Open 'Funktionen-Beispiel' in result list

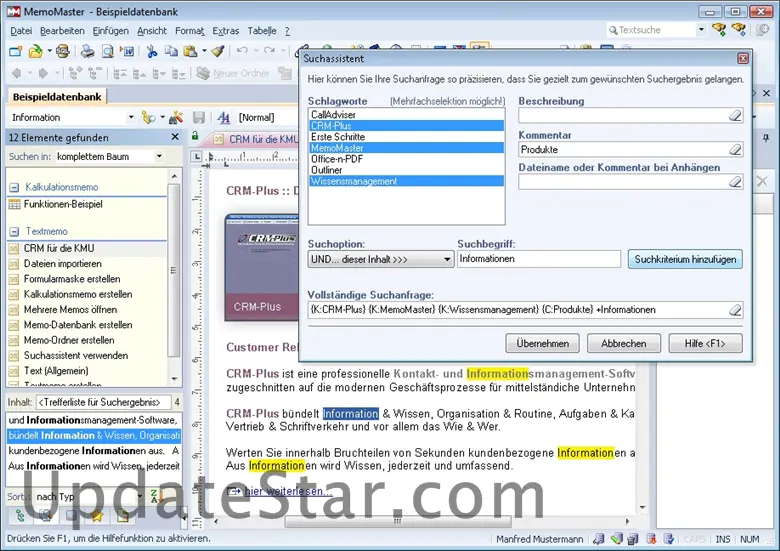coord(63,204)
